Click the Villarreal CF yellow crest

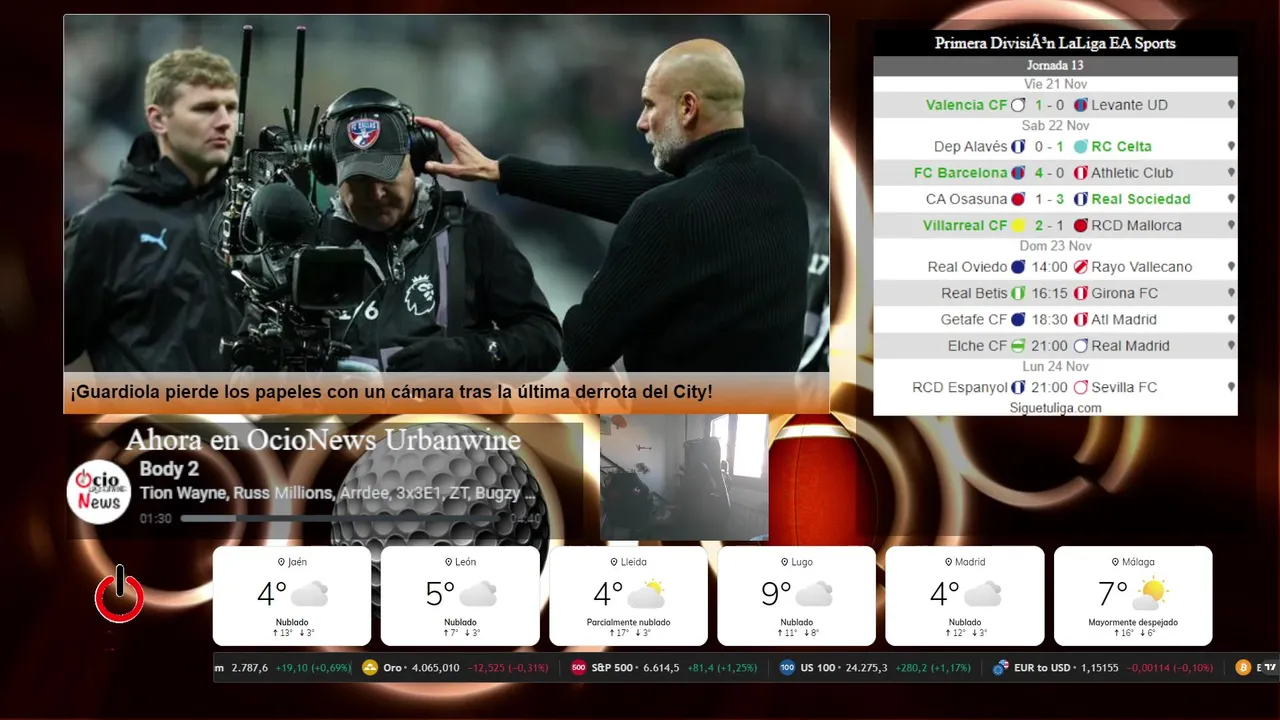(x=1018, y=226)
